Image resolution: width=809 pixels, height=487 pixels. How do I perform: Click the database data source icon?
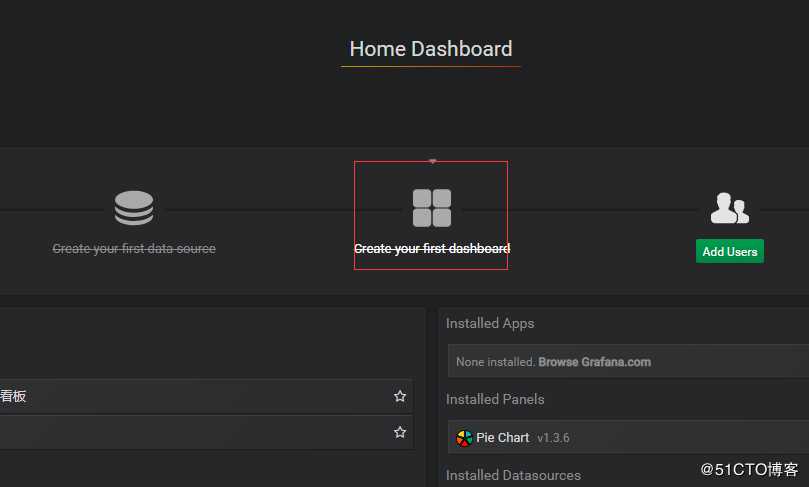coord(134,208)
